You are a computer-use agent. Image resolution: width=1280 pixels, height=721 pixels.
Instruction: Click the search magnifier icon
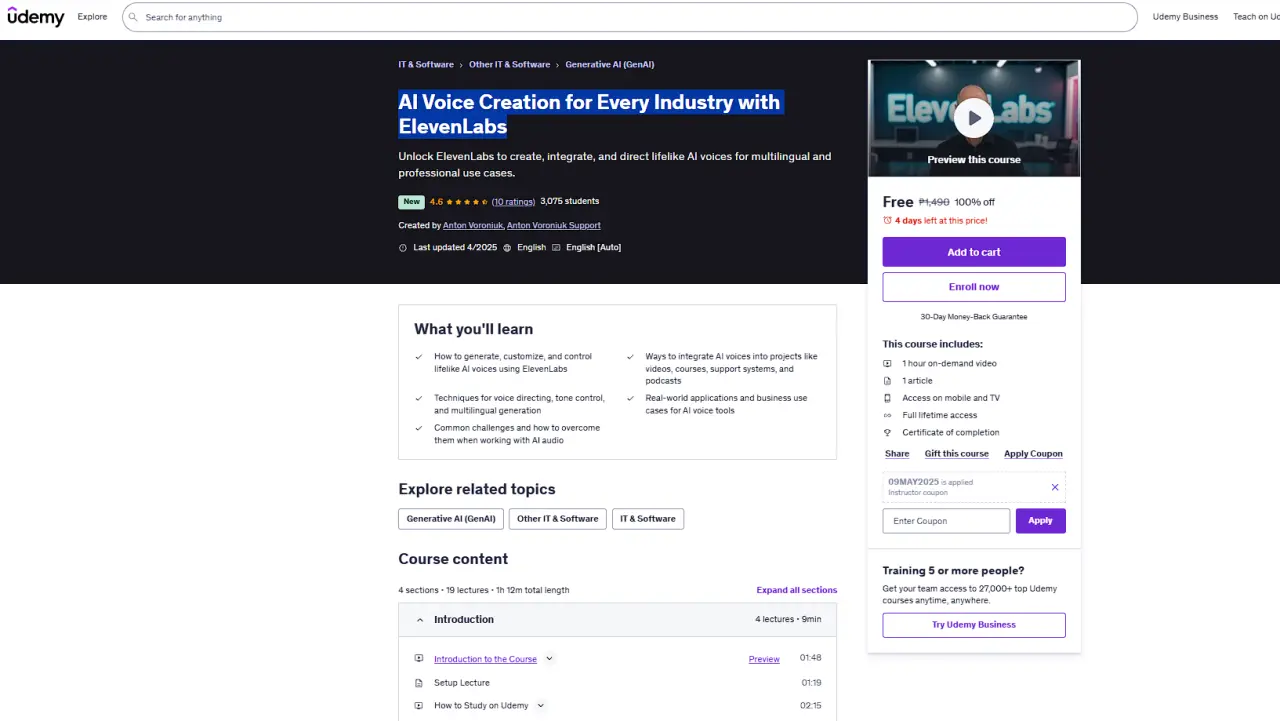coord(133,17)
